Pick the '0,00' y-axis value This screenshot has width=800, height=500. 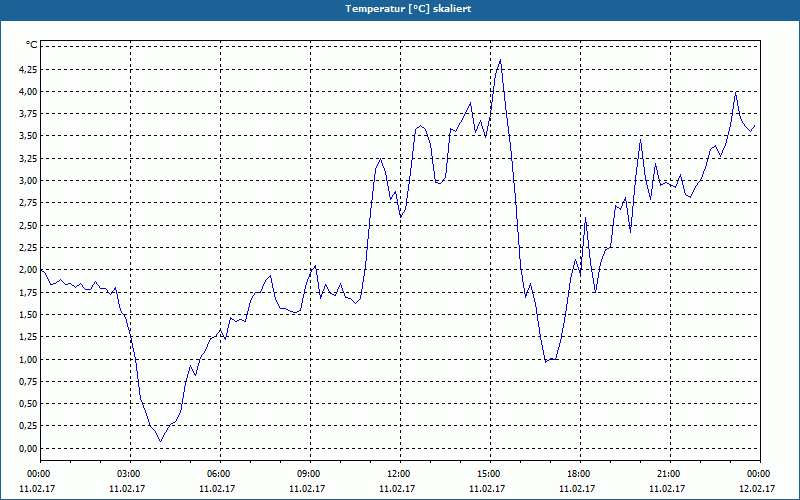pos(28,448)
